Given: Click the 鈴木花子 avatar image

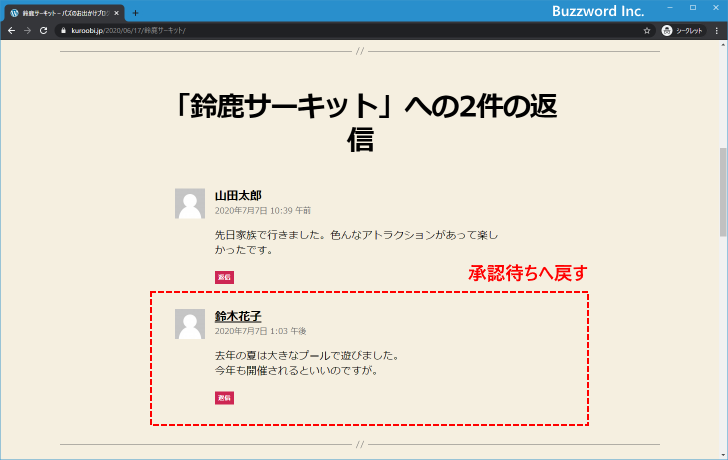Looking at the screenshot, I should tap(190, 324).
